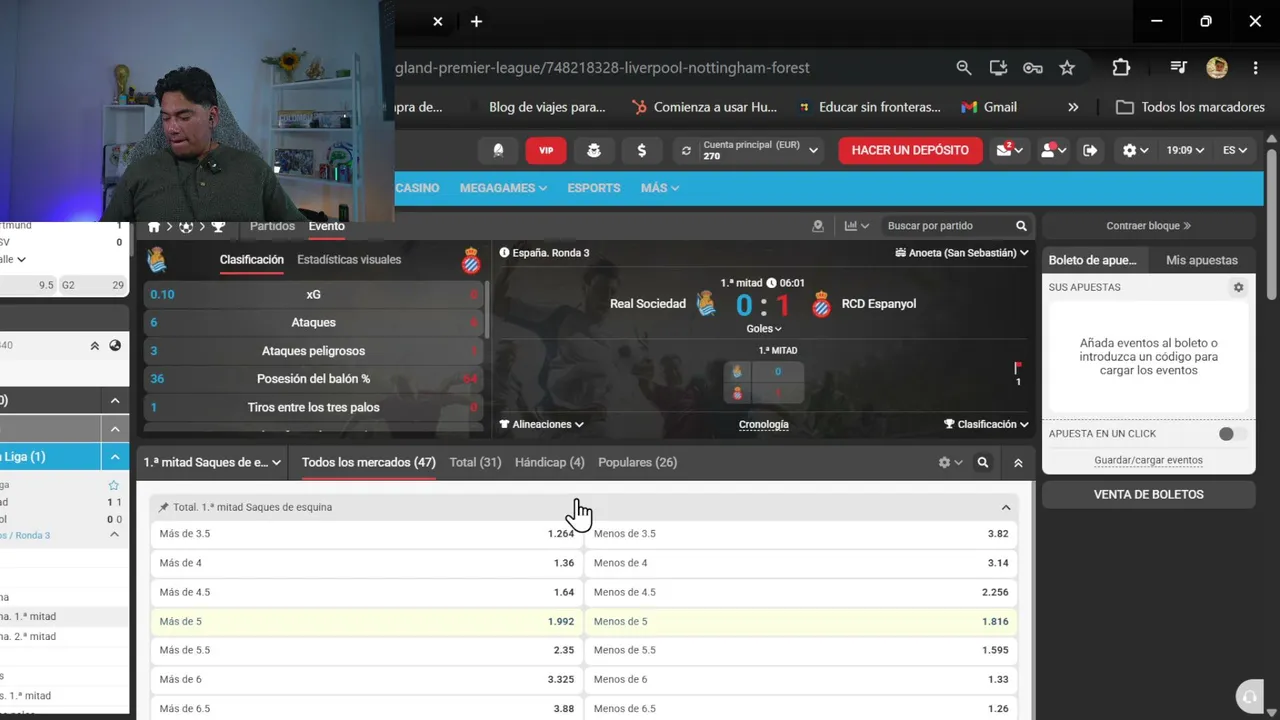
Task: Open the red VIP badge
Action: [x=546, y=150]
